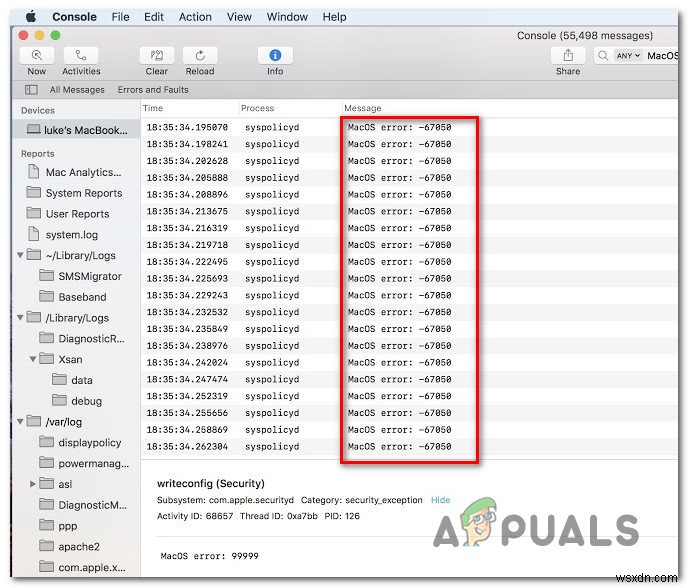Open Mac Analytics report file icon
This screenshot has width=689, height=588.
tap(33, 172)
